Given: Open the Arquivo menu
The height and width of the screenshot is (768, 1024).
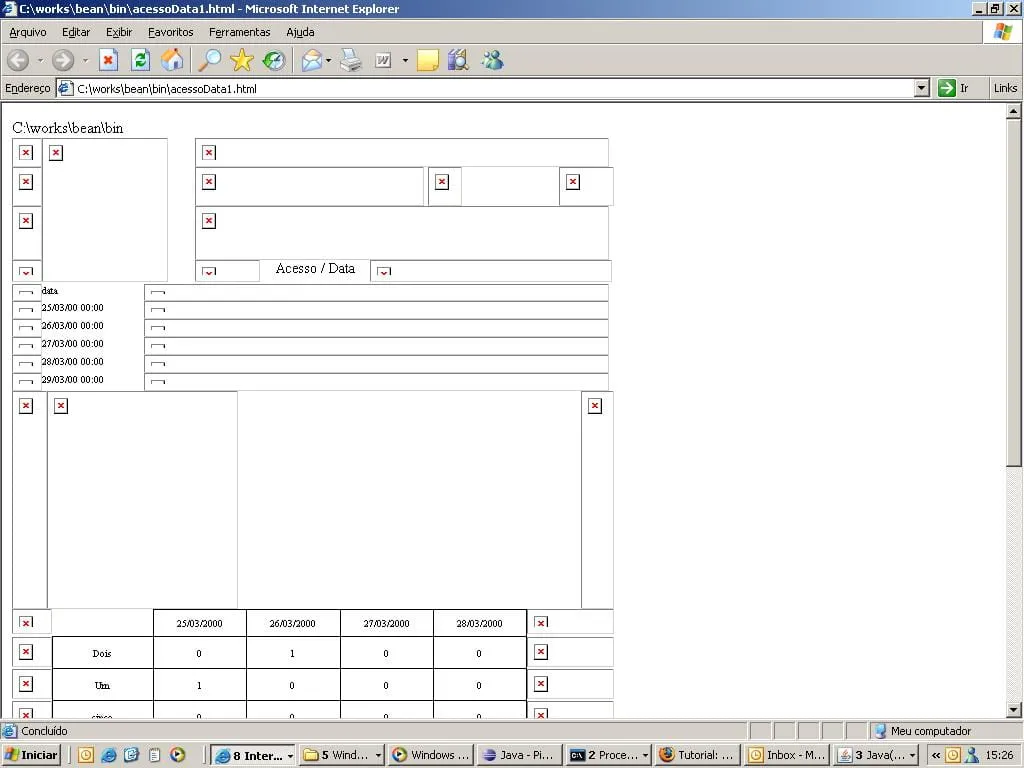Looking at the screenshot, I should click(x=27, y=32).
